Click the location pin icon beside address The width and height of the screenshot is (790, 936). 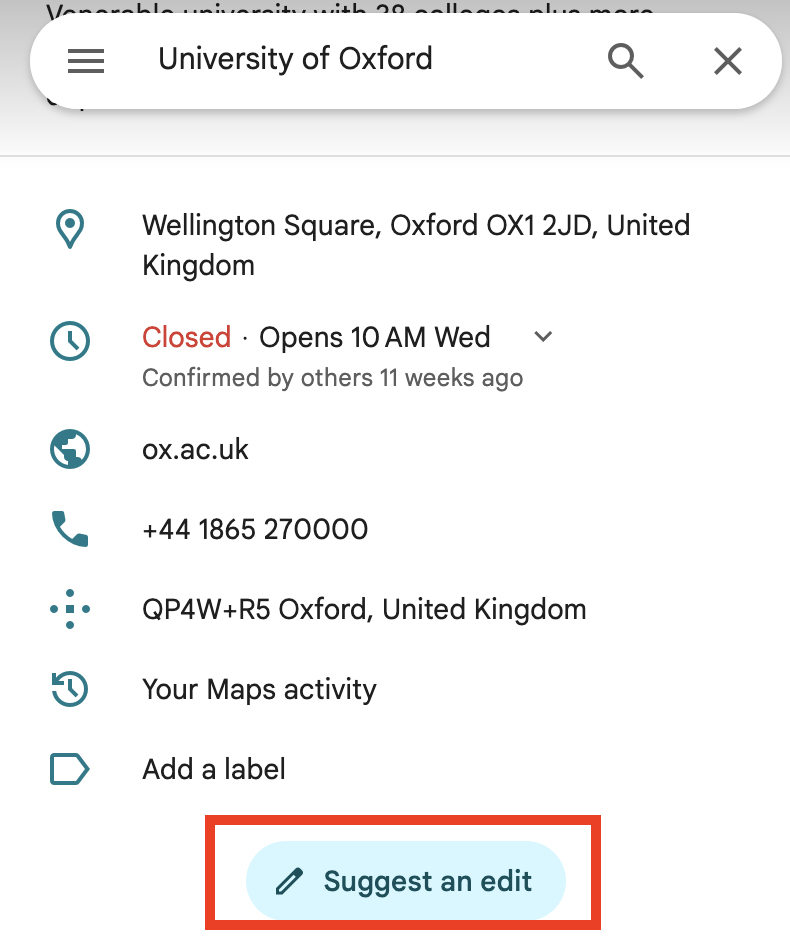(69, 229)
